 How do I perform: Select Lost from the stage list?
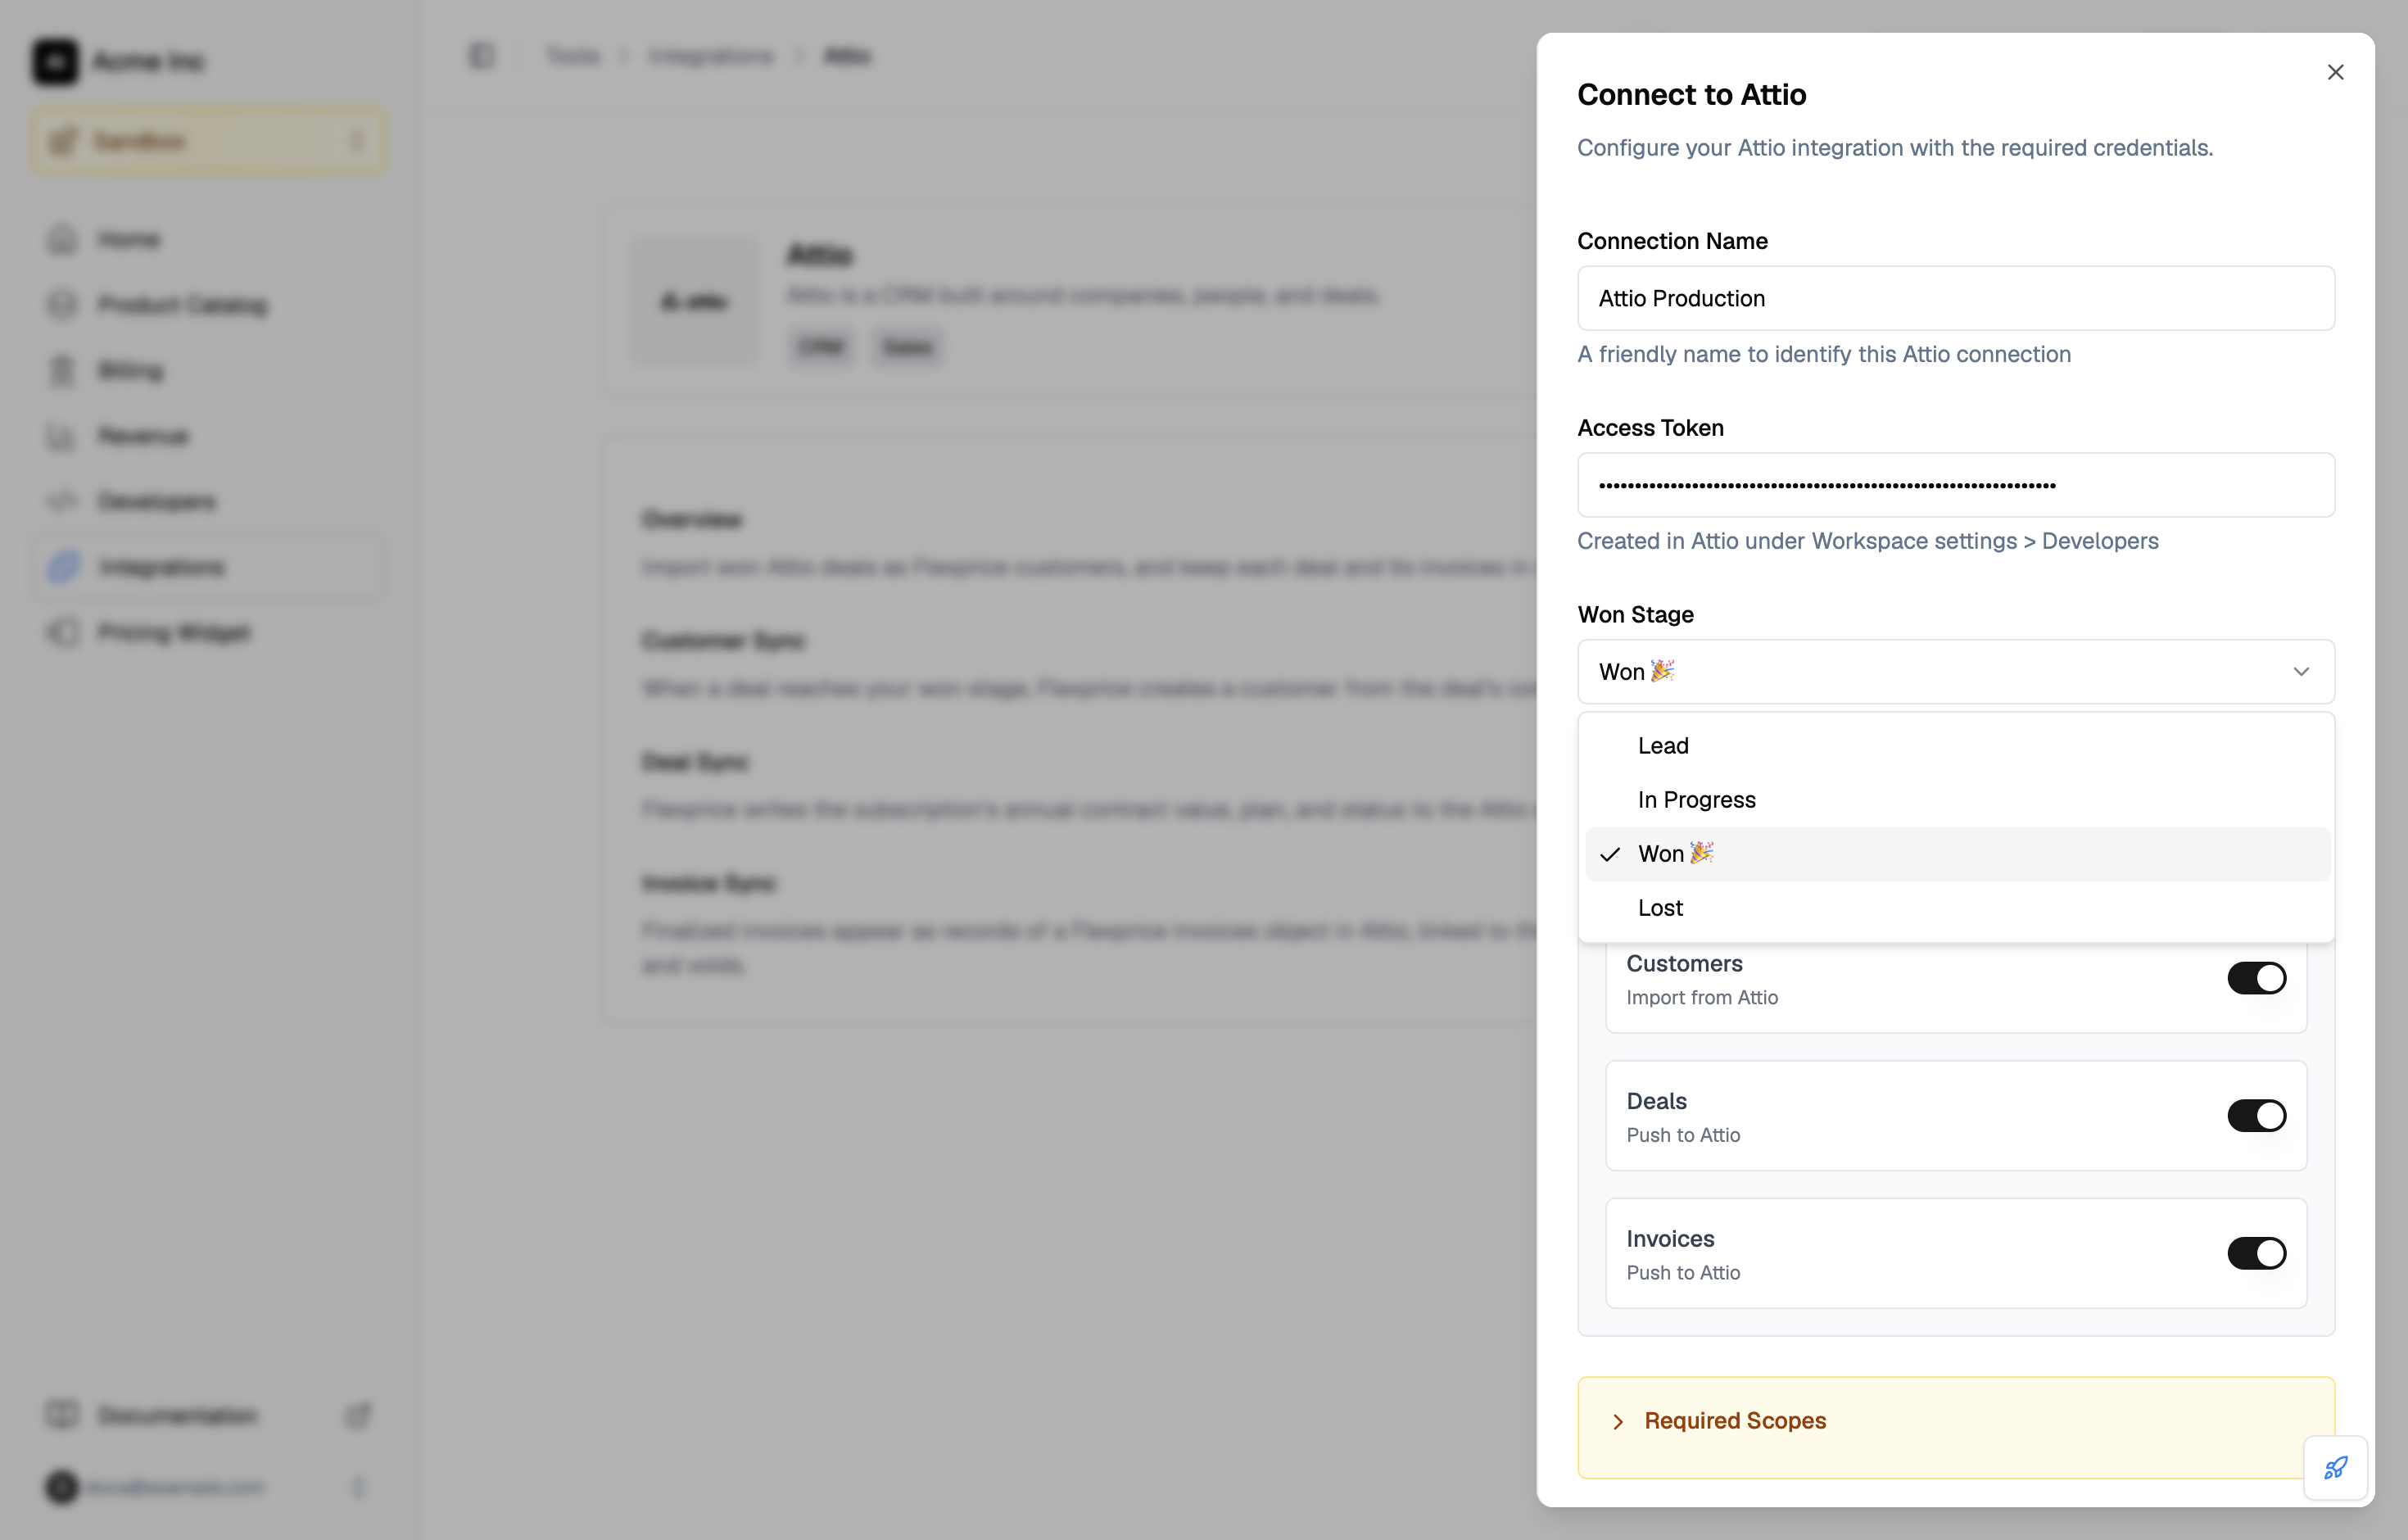[1957, 908]
